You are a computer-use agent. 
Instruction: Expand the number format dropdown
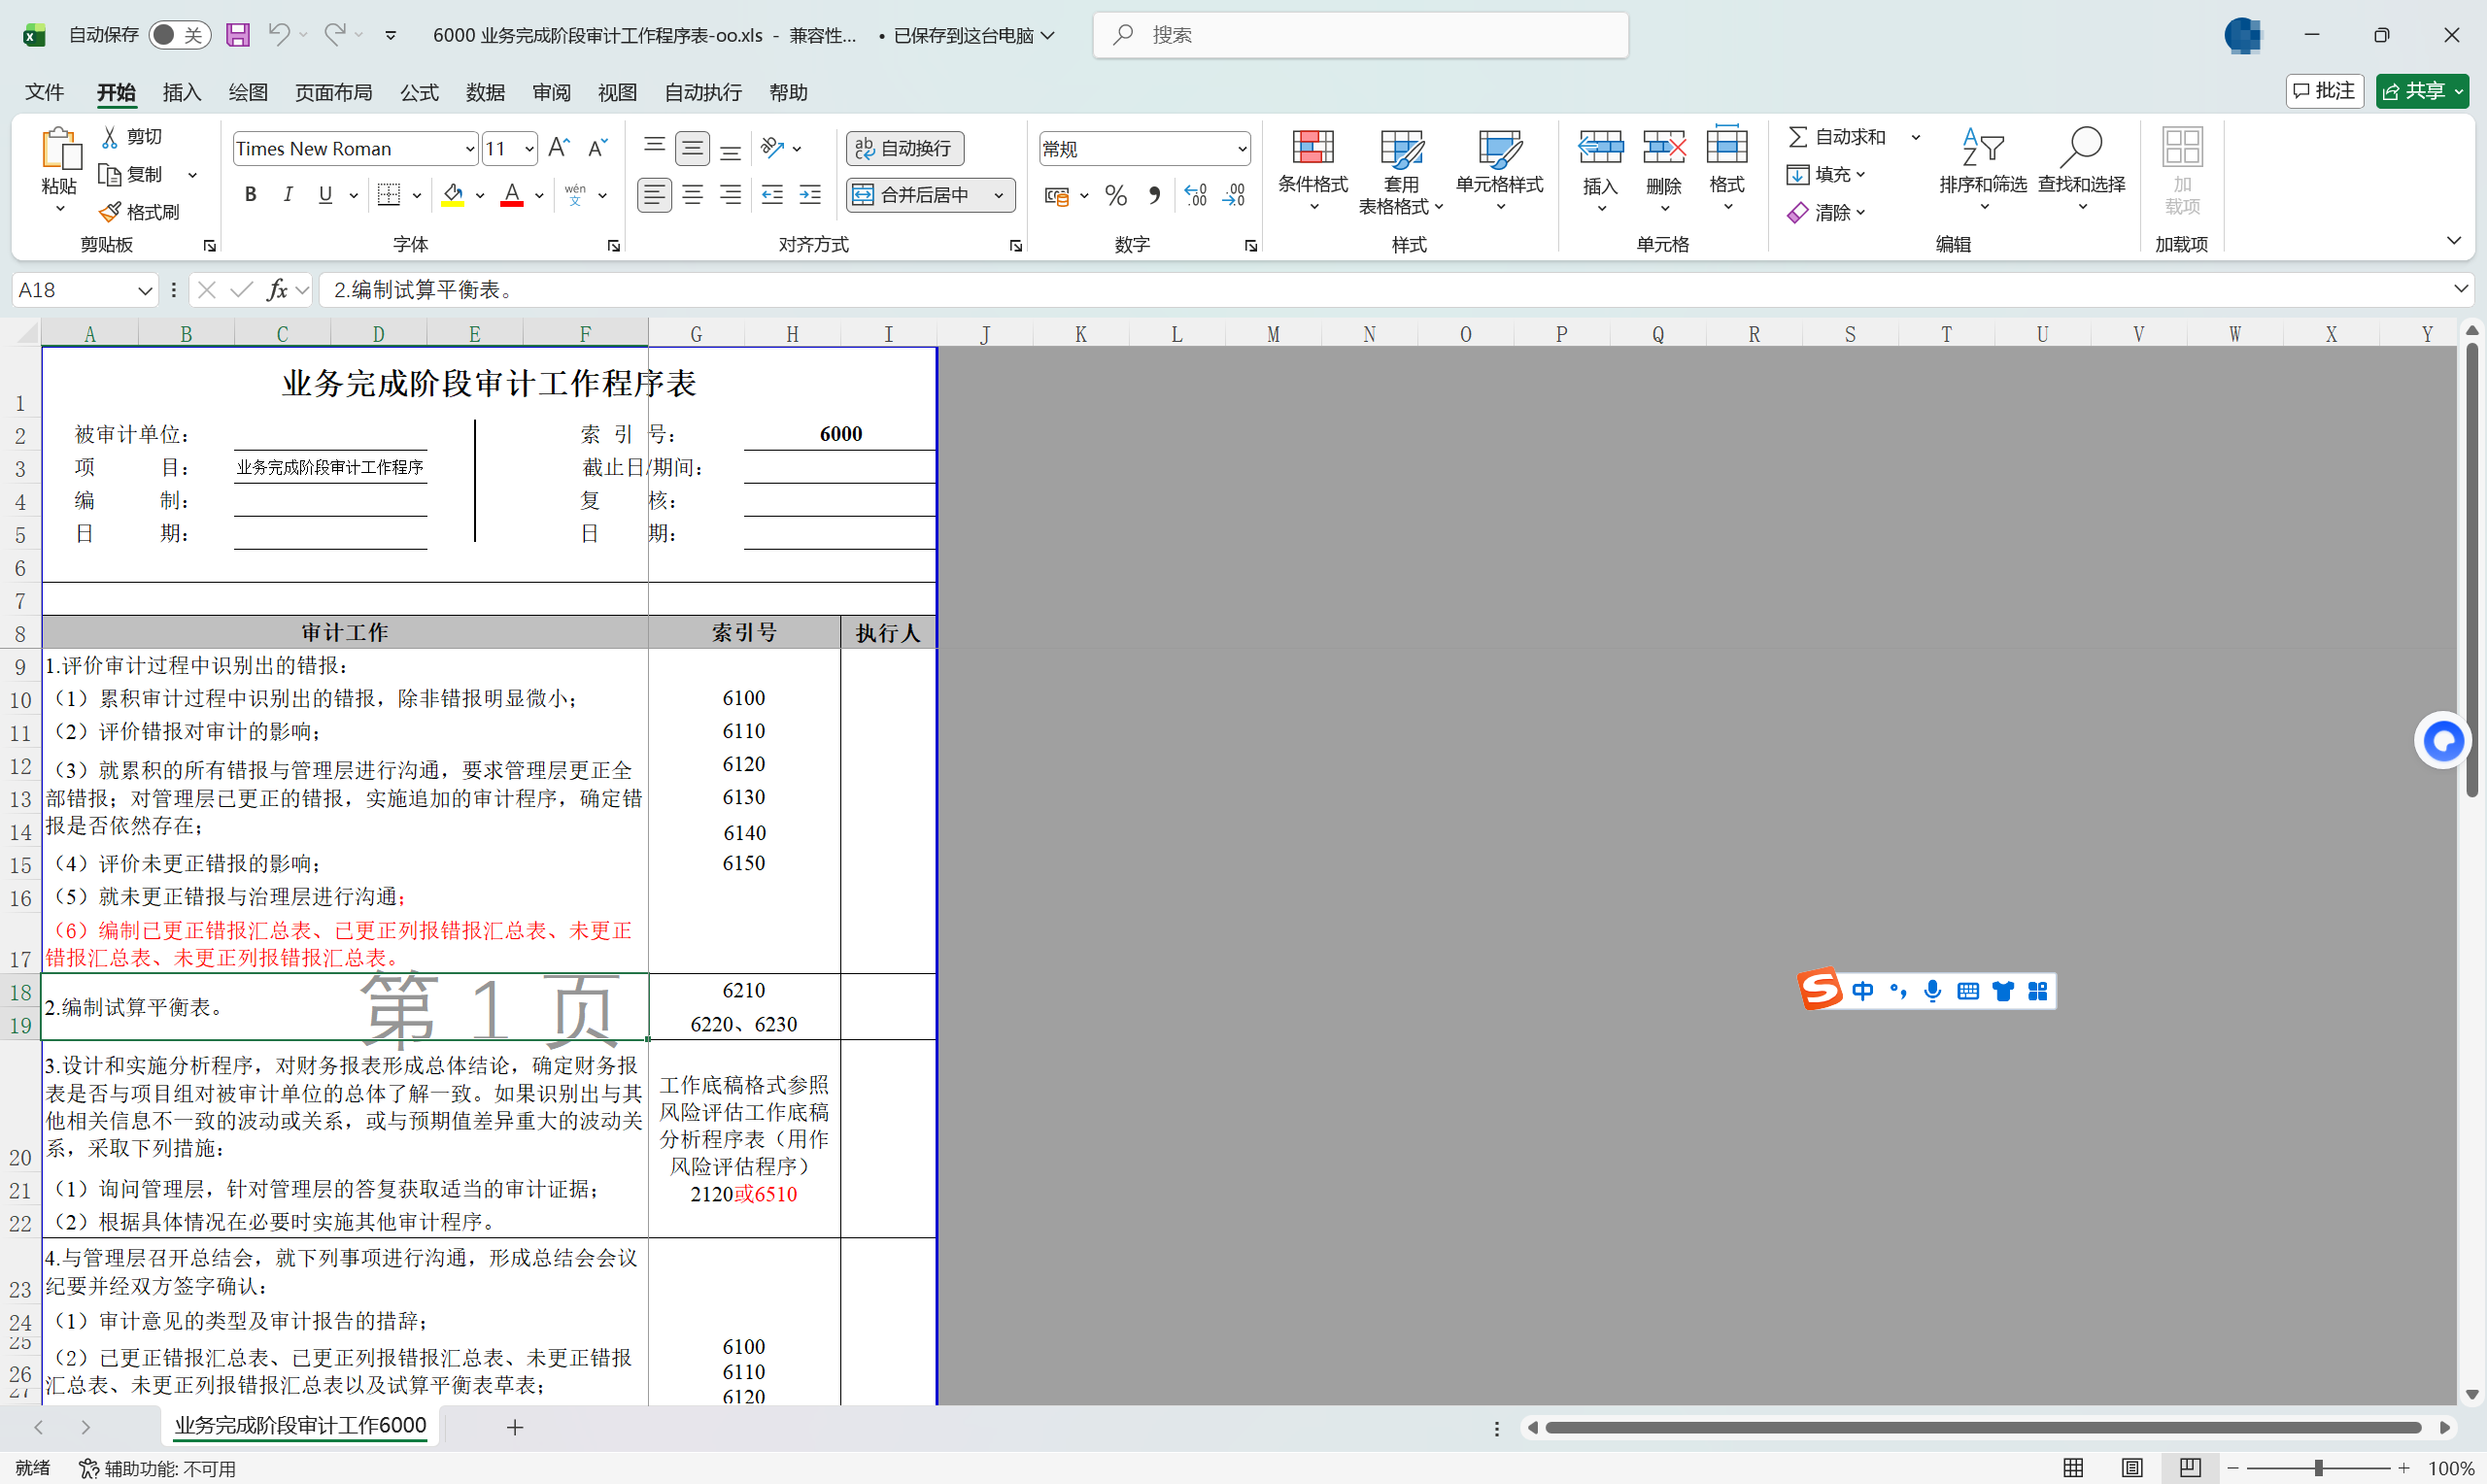pos(1241,149)
